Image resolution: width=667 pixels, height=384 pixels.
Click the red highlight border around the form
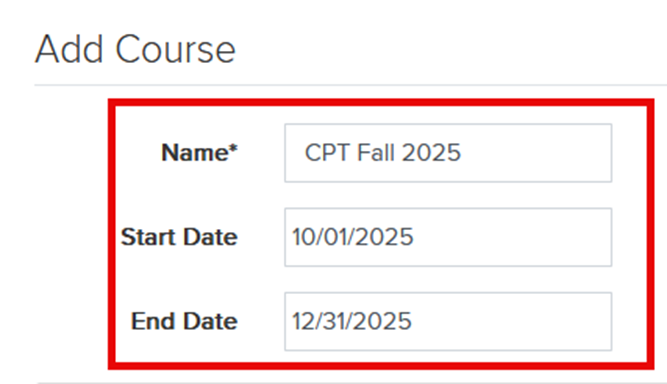click(381, 102)
